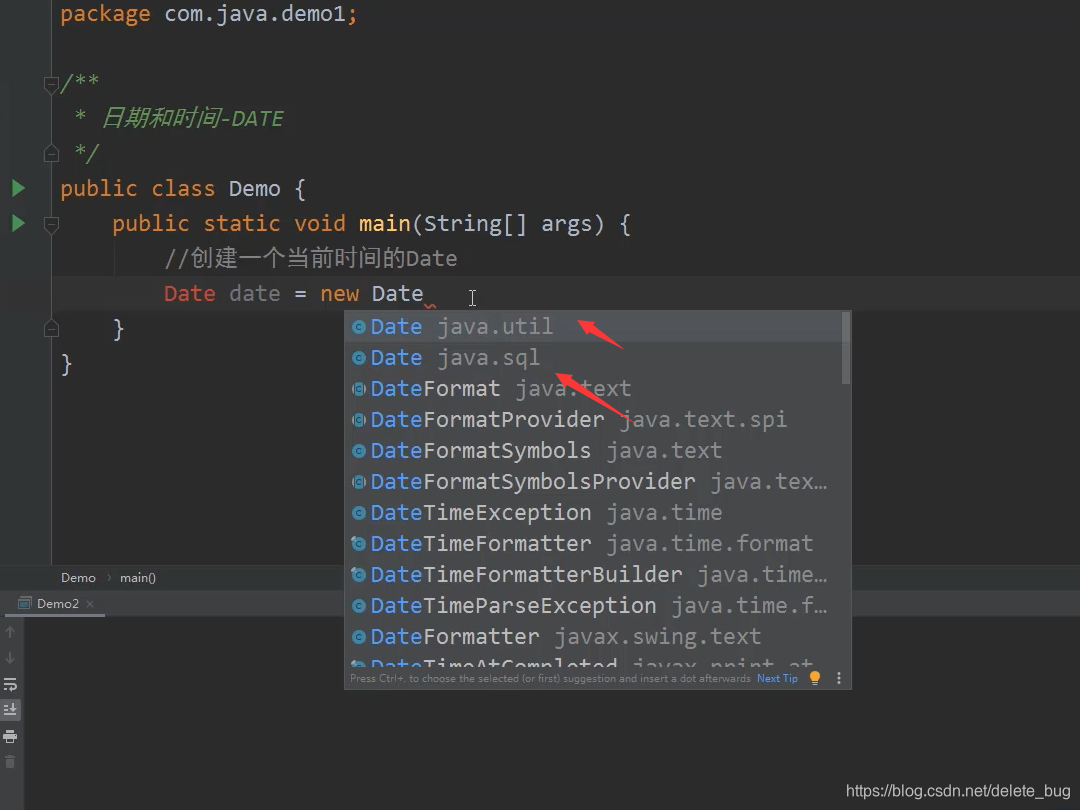Click the lightbulb icon in completion popup
1080x810 pixels.
tap(815, 678)
